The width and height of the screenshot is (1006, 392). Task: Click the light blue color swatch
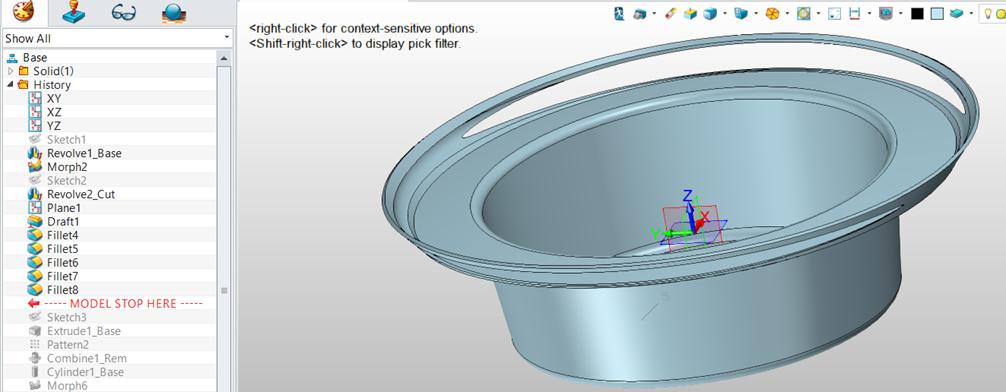[937, 13]
